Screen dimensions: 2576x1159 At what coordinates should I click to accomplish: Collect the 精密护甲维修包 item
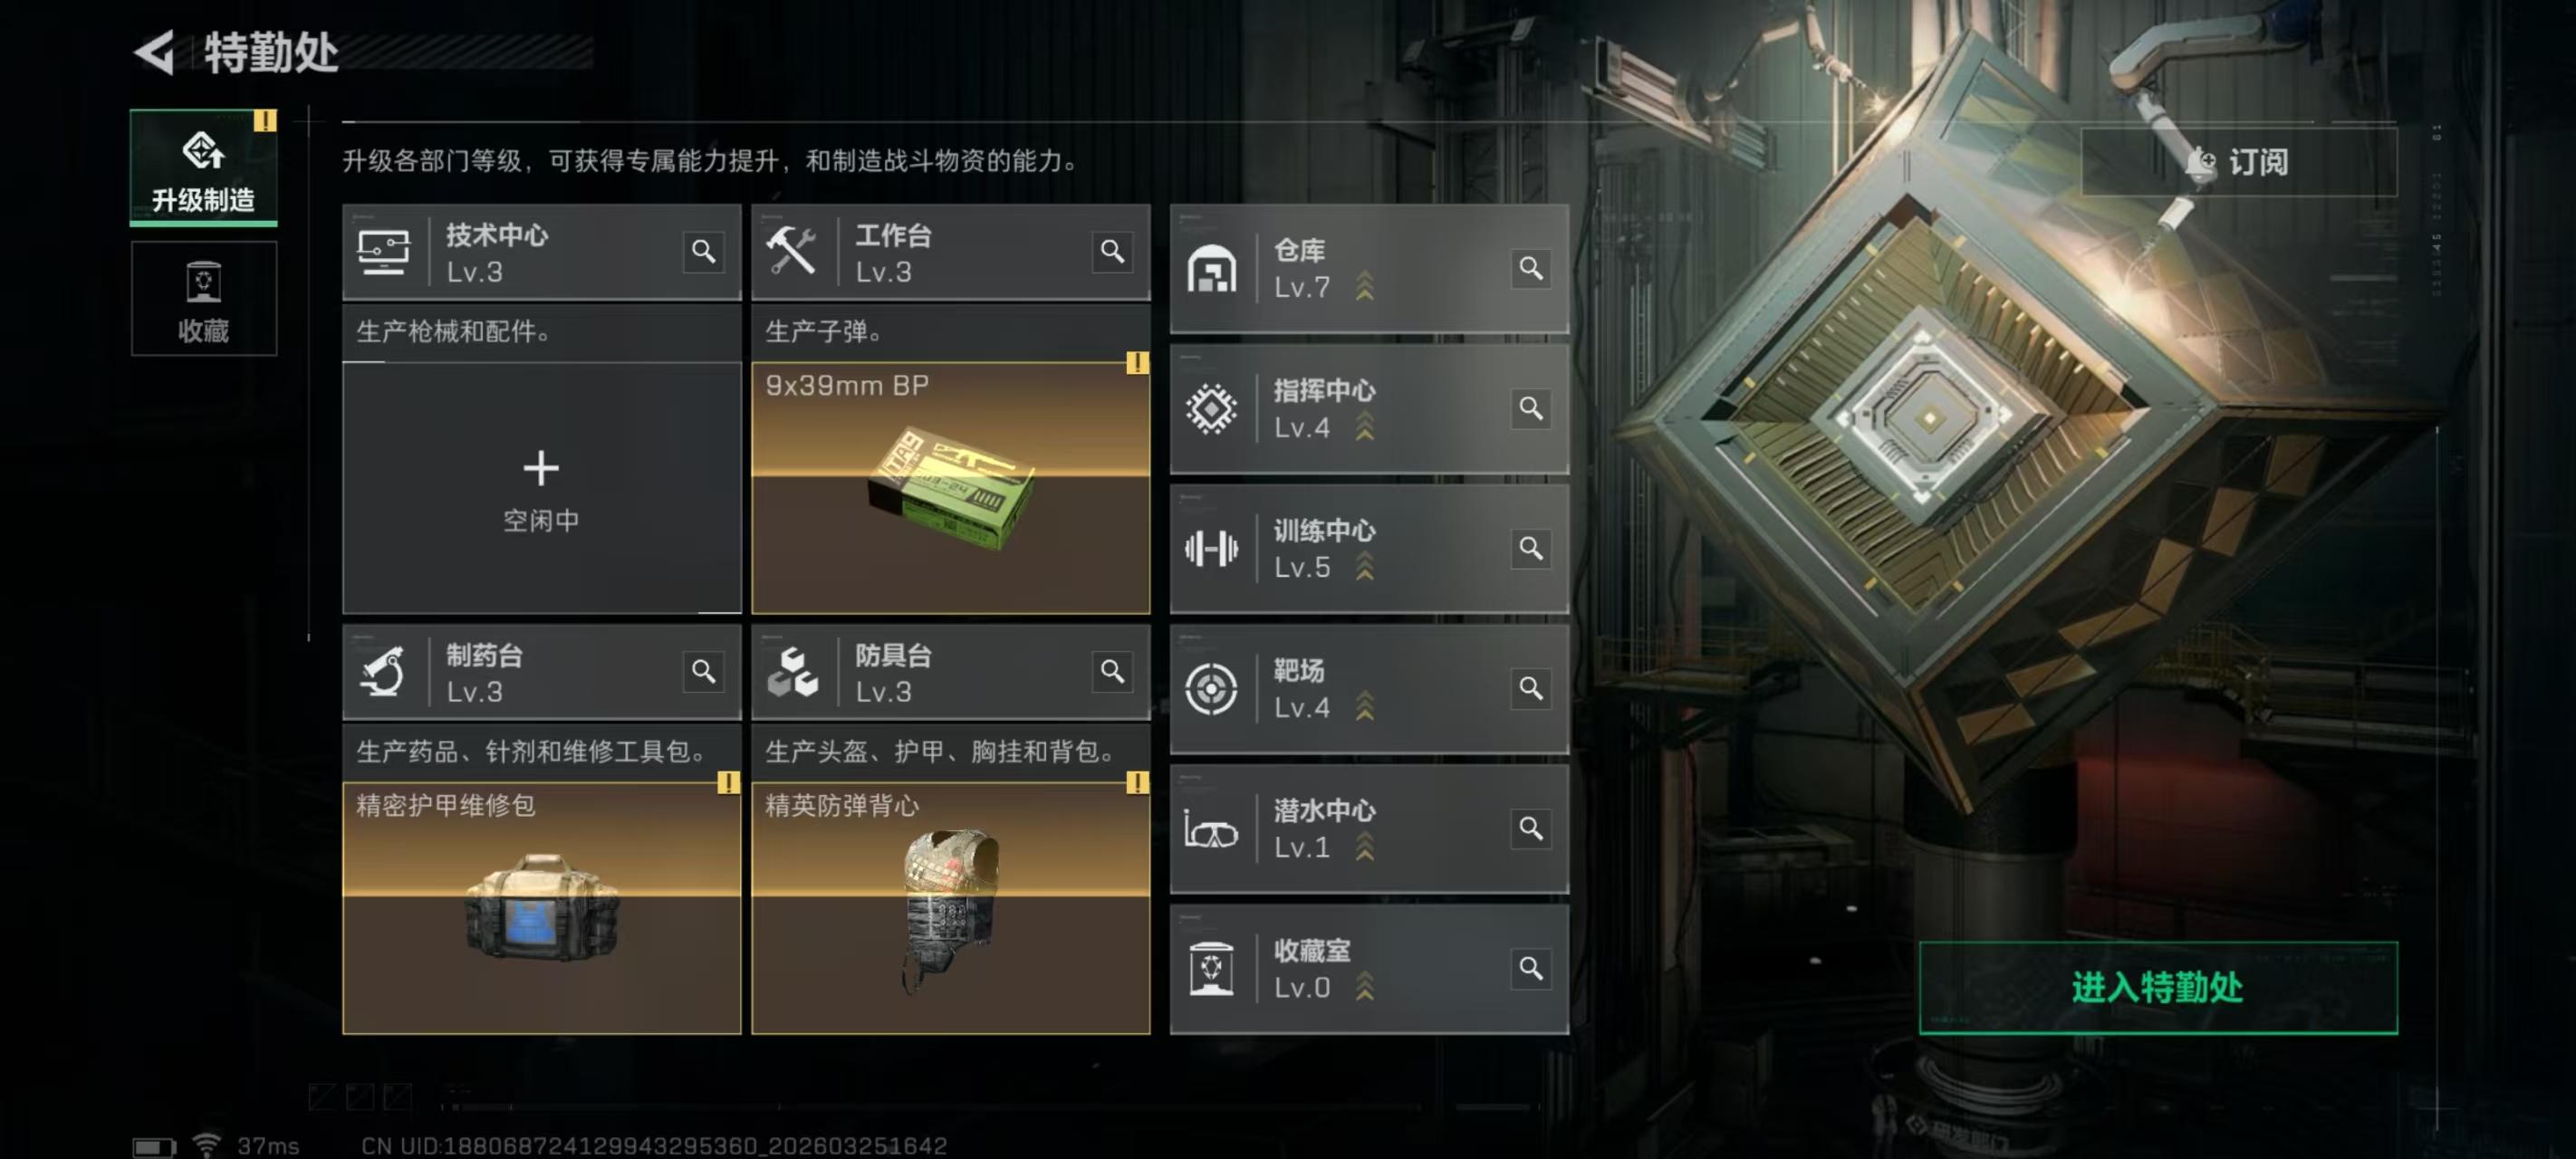click(541, 908)
